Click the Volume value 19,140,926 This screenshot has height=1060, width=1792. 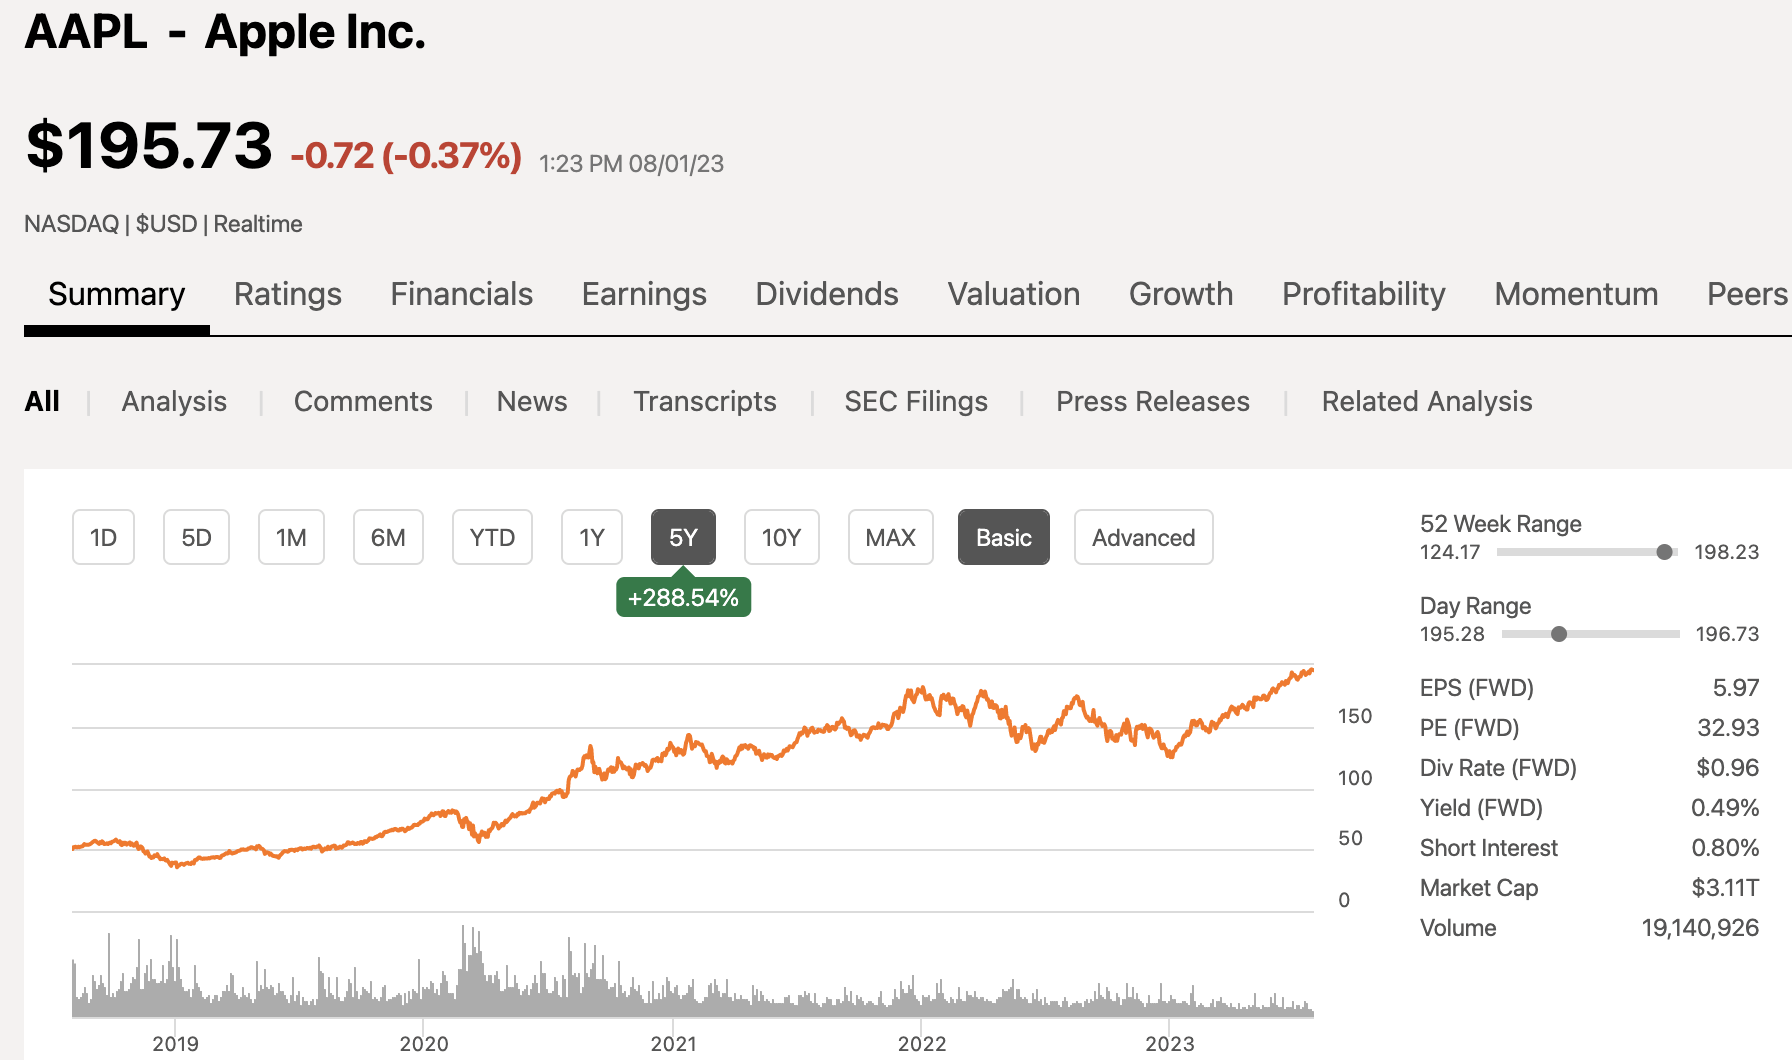click(x=1700, y=927)
